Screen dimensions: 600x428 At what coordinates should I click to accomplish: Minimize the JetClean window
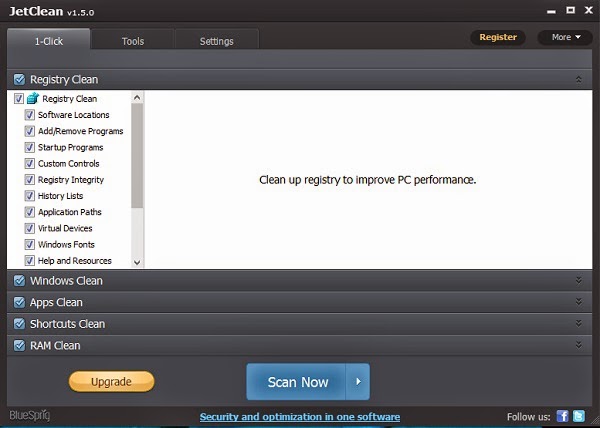551,11
